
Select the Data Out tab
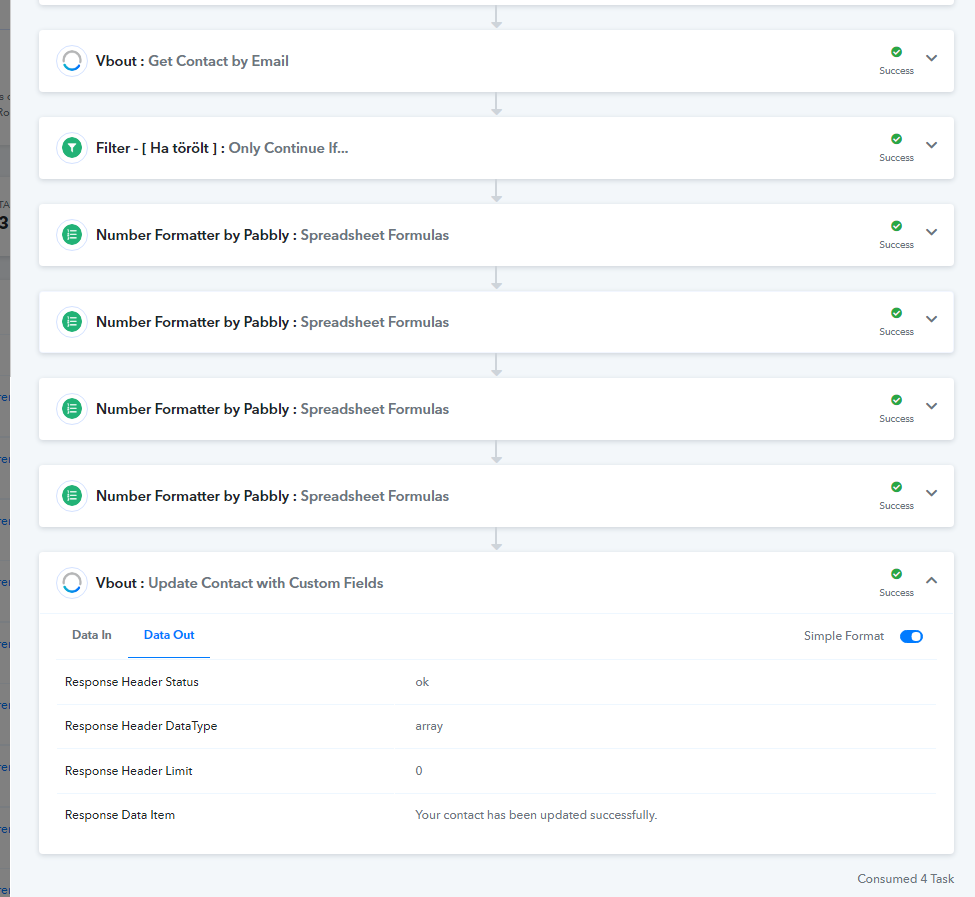pos(169,635)
